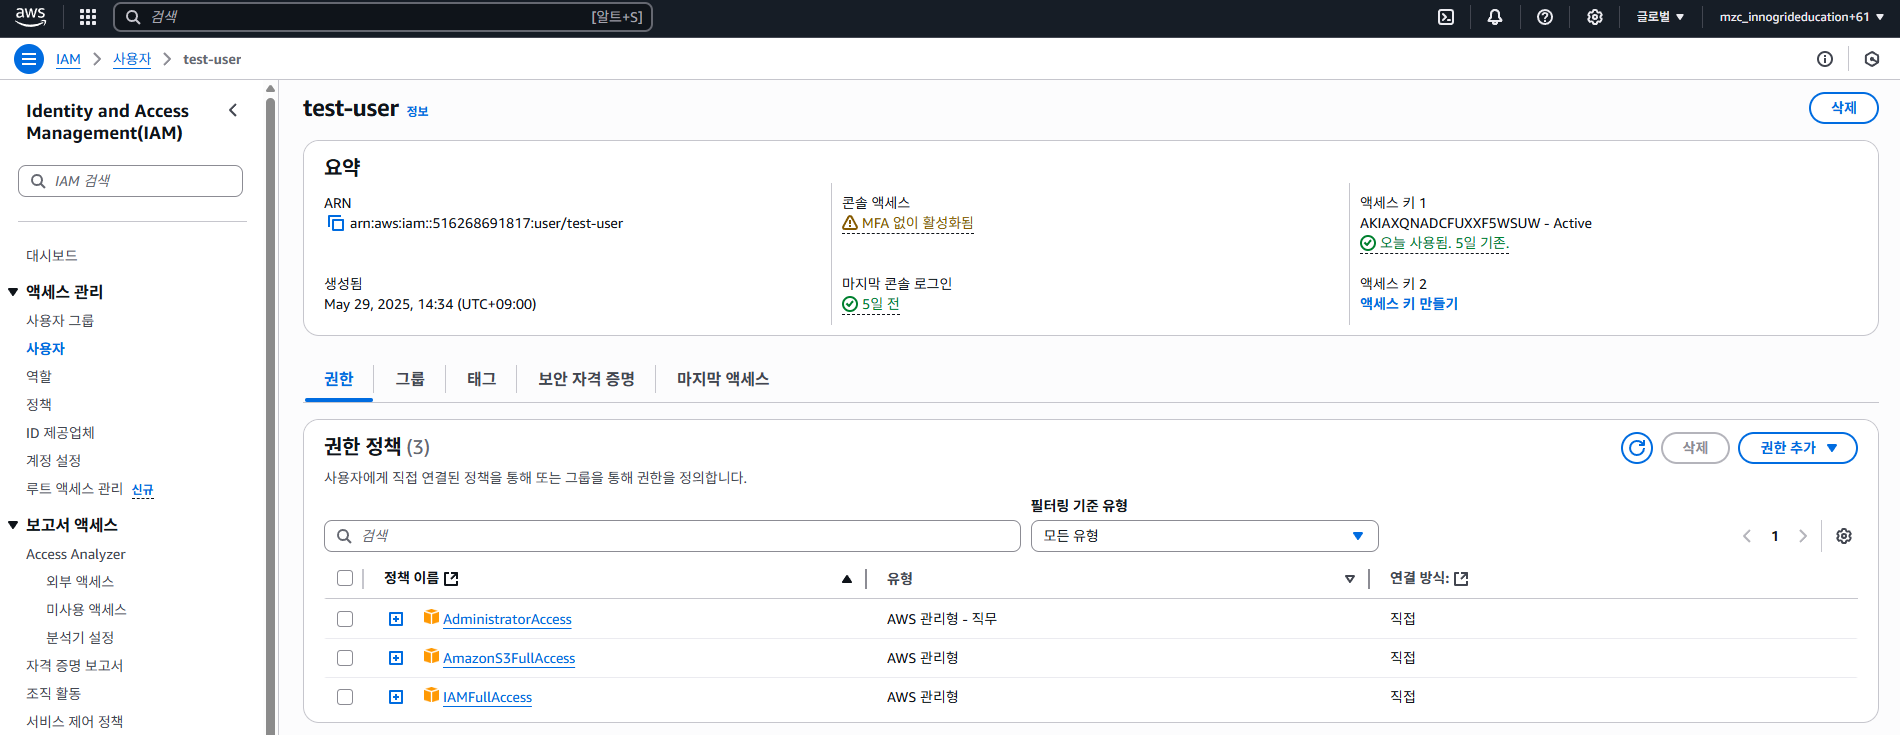The height and width of the screenshot is (735, 1900).
Task: Click the IAMFullAccess policy cube icon
Action: tap(431, 695)
